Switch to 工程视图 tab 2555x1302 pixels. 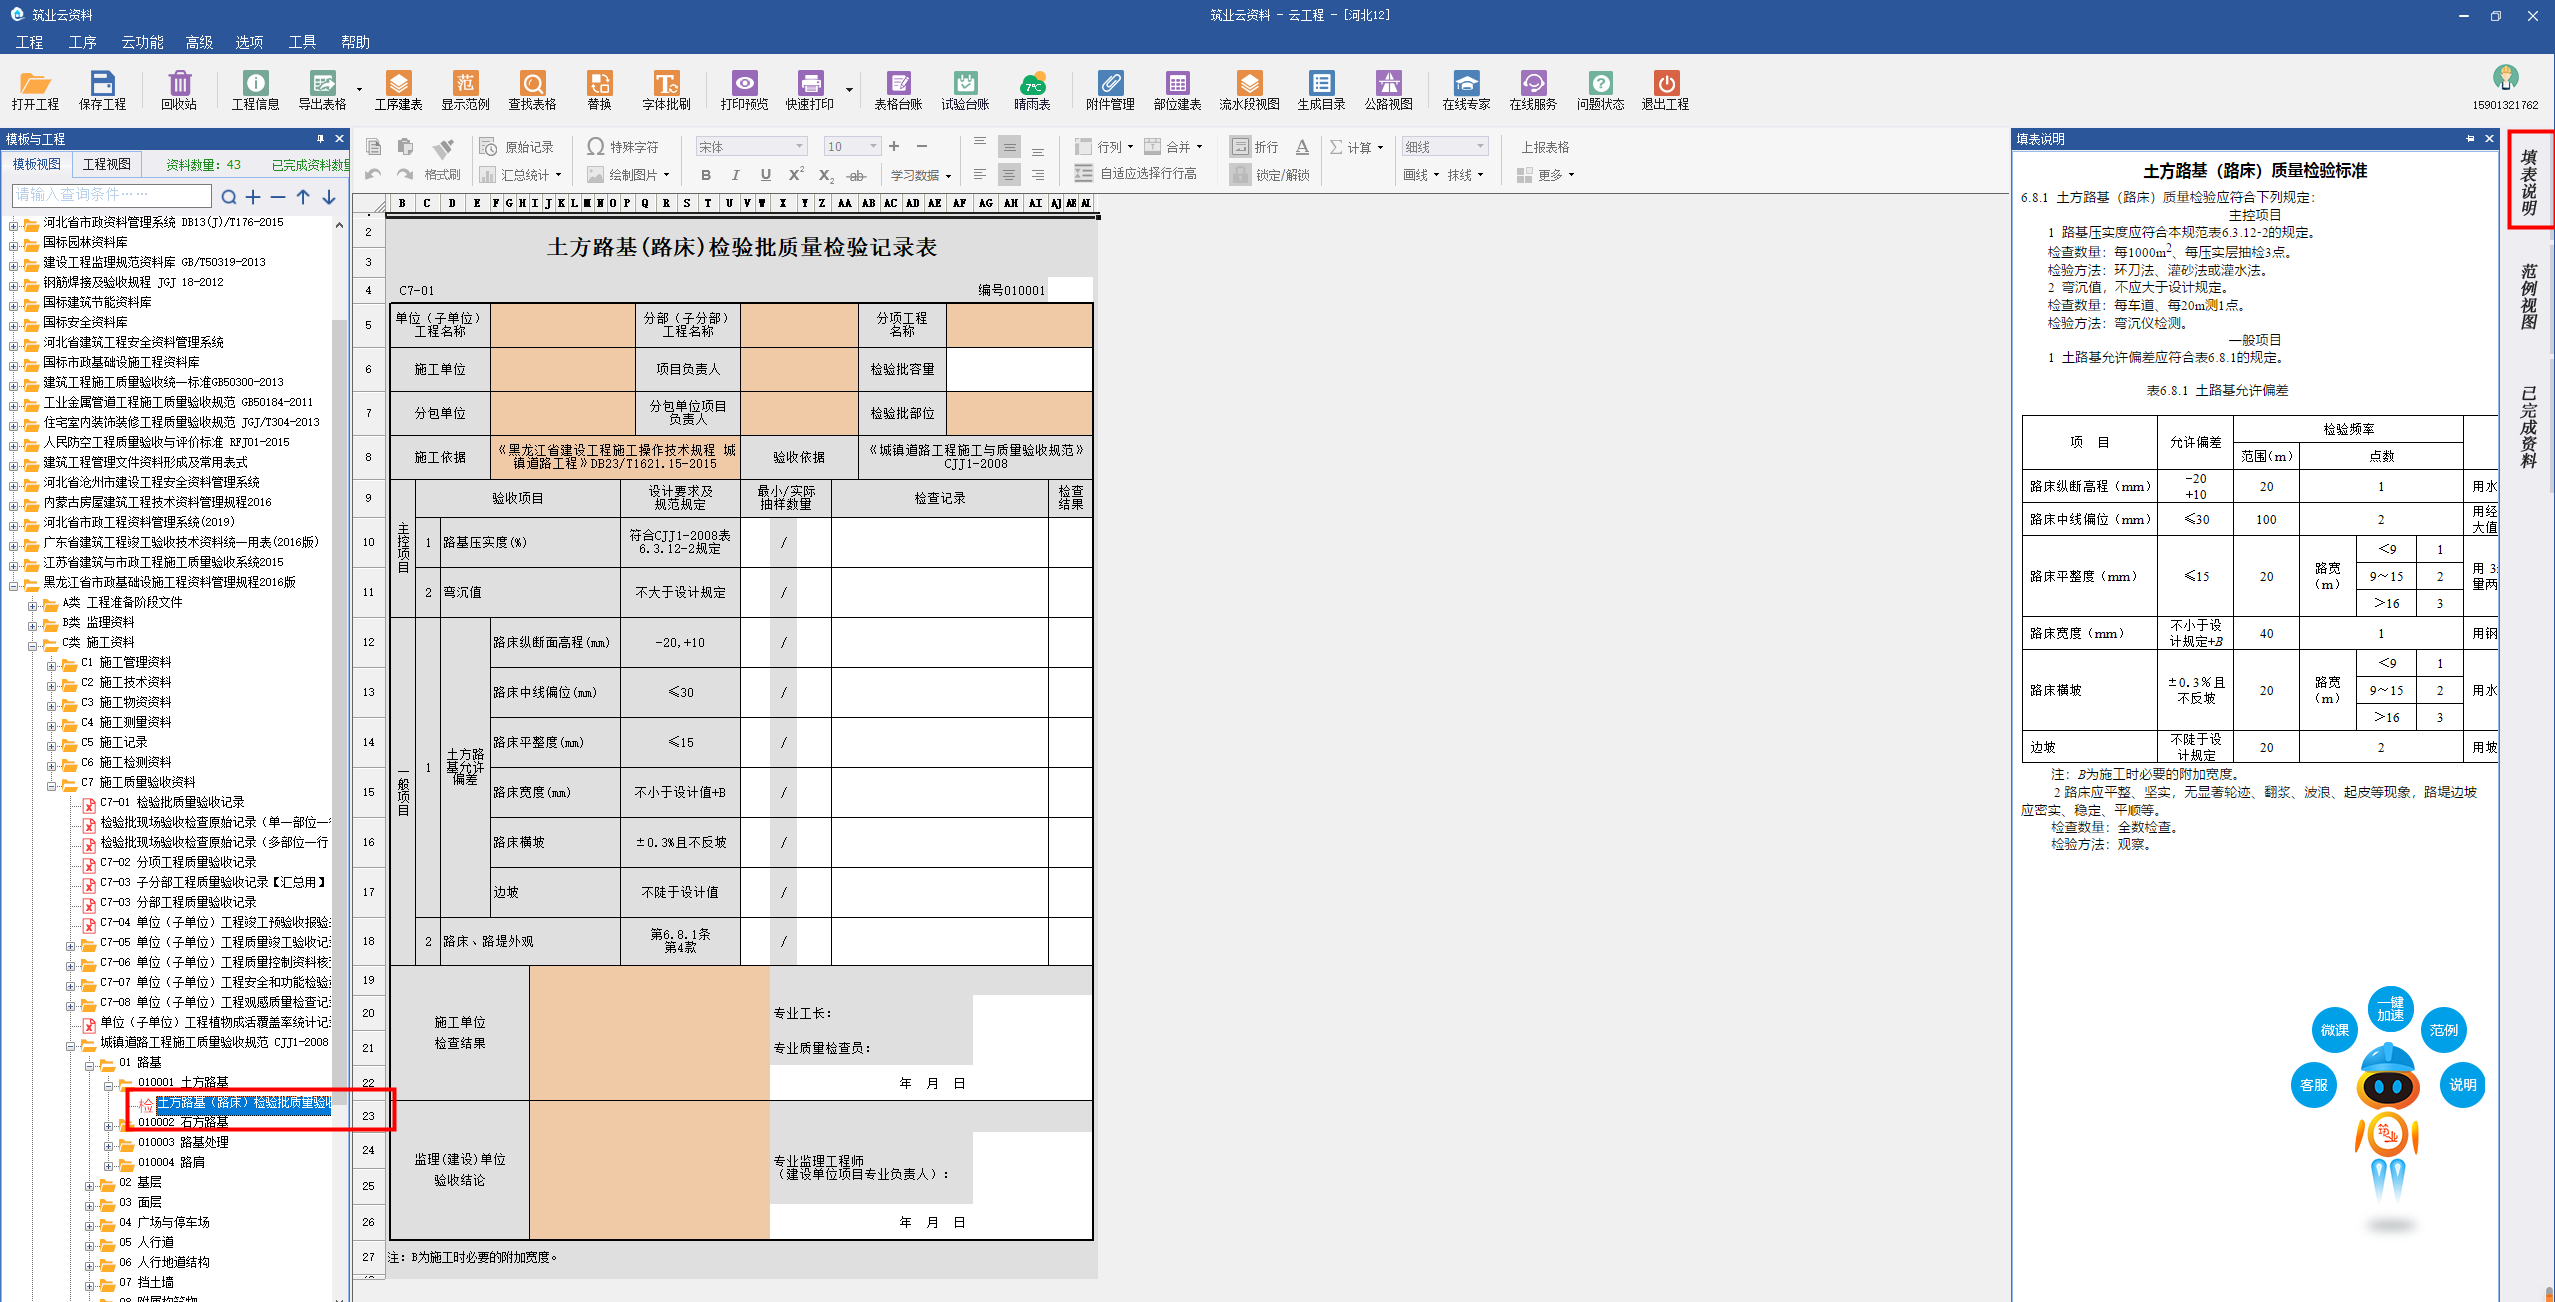[107, 164]
